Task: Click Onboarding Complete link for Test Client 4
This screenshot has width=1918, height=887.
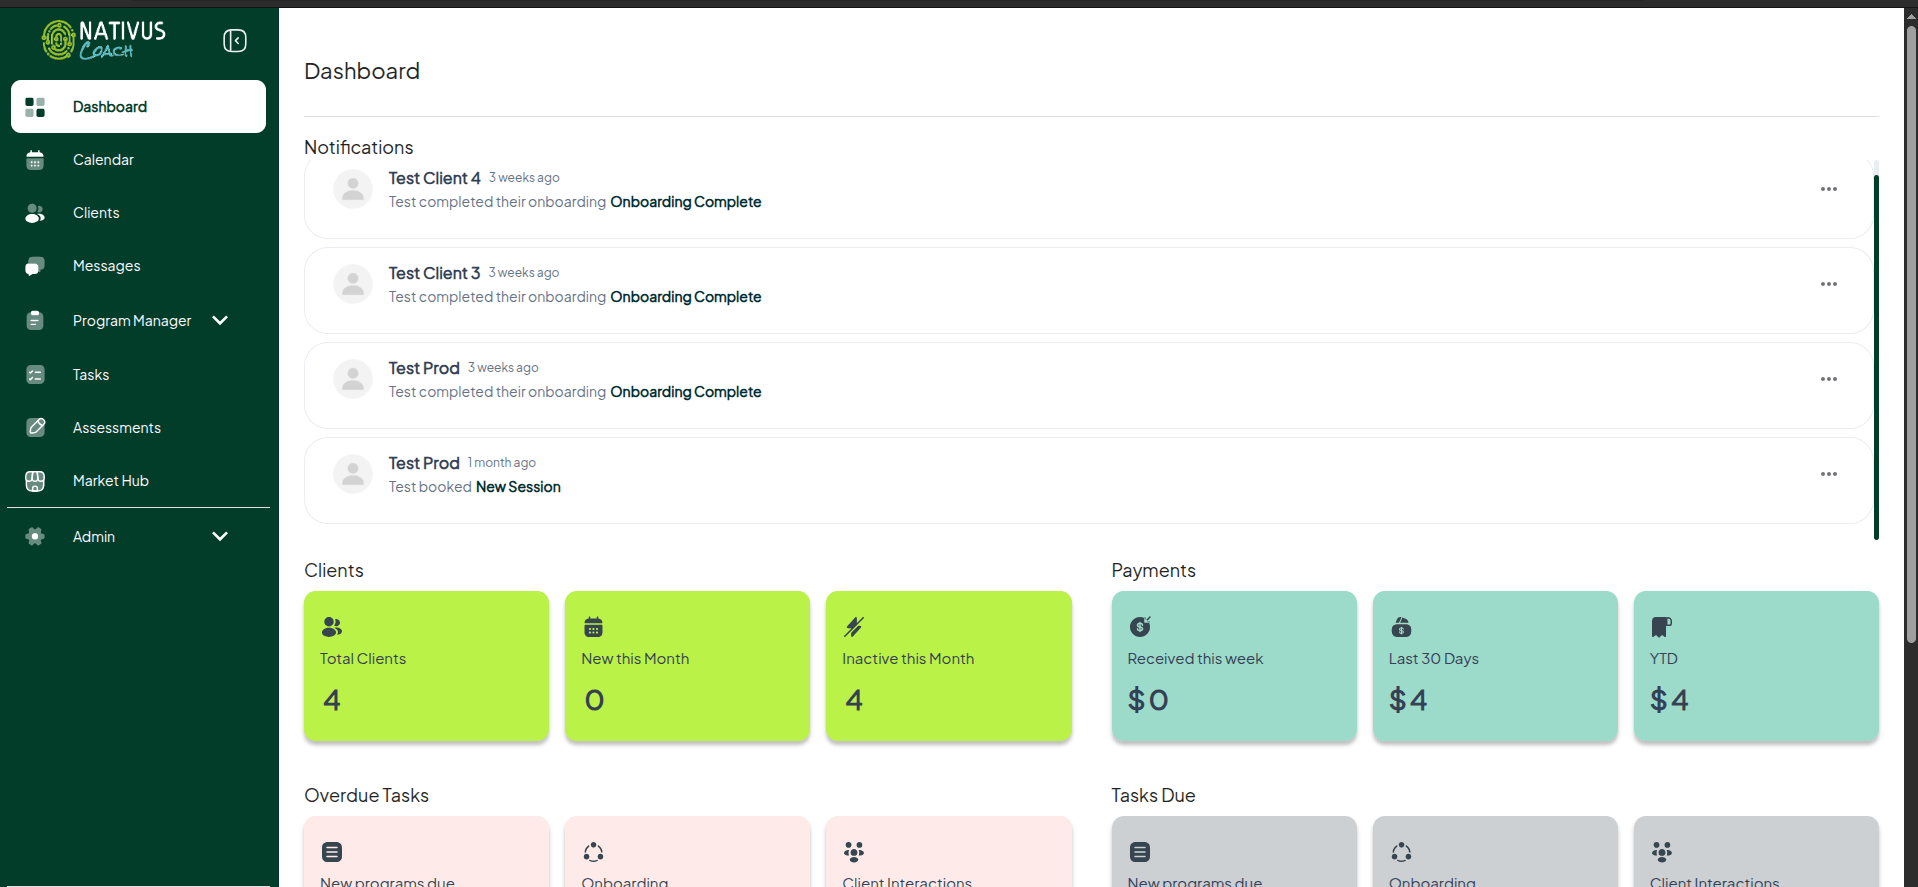Action: pos(685,202)
